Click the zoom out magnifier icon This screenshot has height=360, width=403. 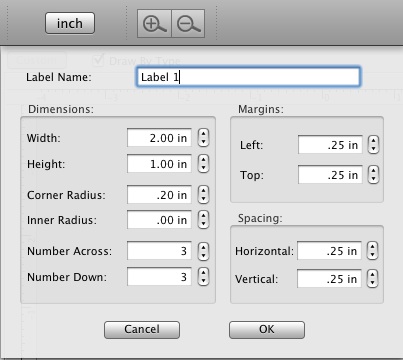click(188, 24)
